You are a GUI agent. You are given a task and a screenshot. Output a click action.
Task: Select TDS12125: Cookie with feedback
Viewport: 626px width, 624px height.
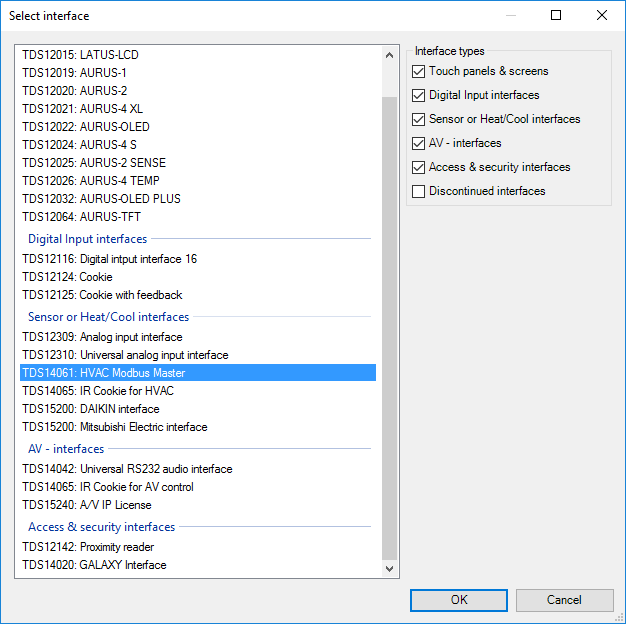(102, 295)
